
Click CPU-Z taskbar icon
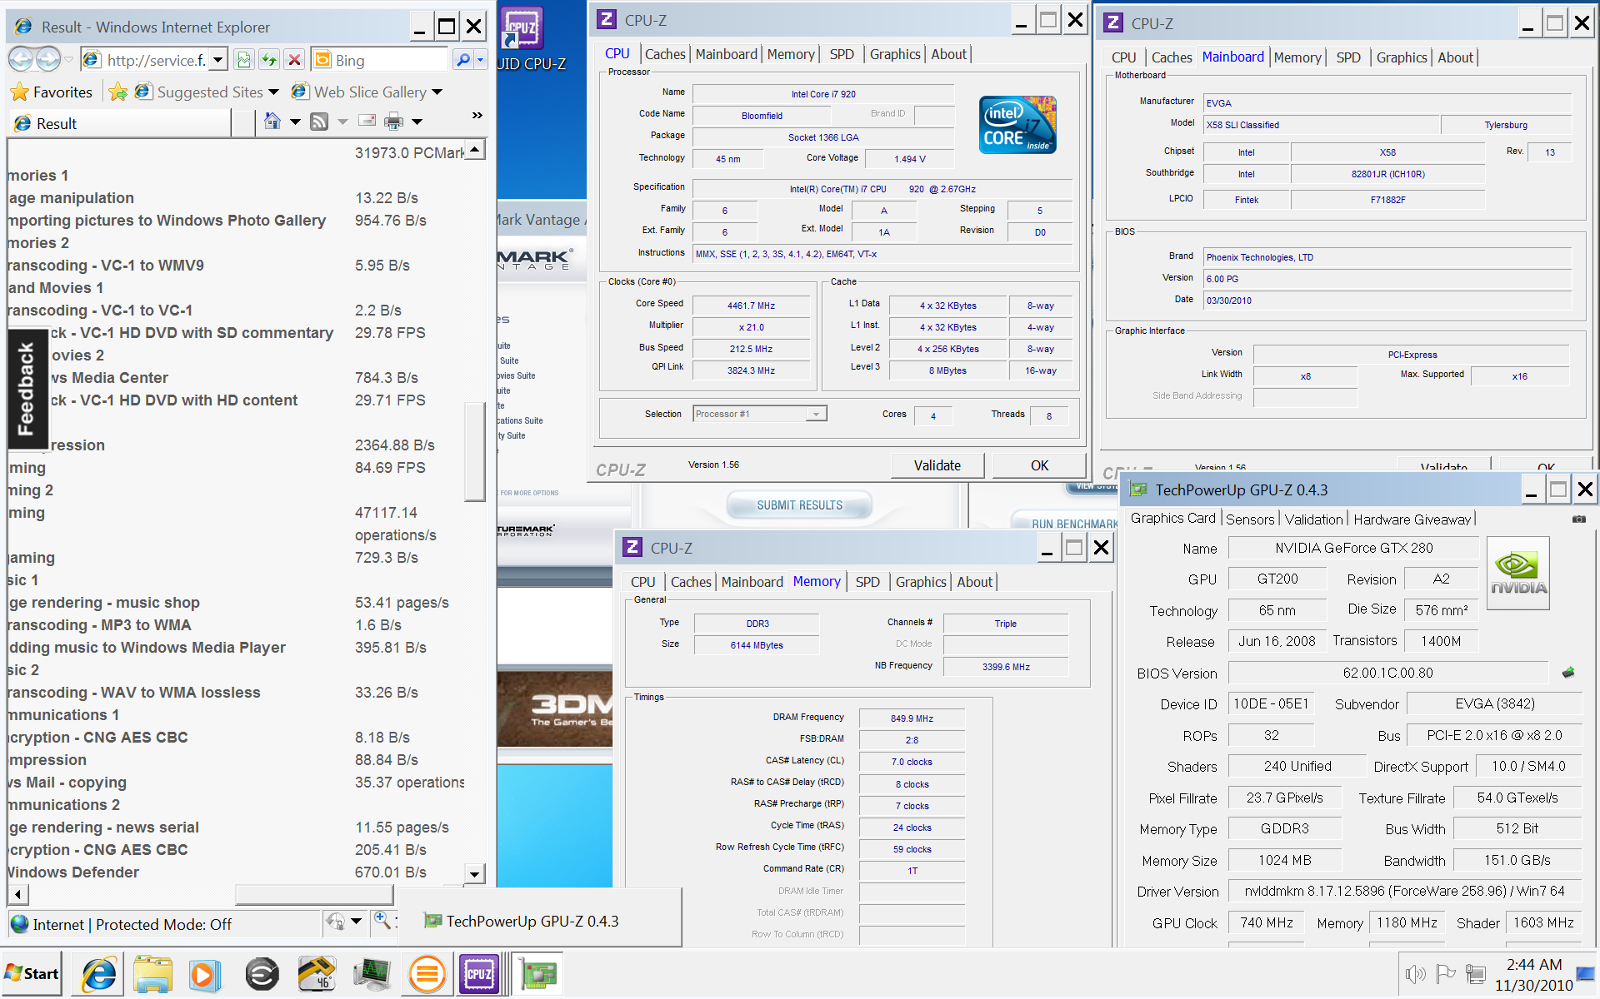coord(479,974)
